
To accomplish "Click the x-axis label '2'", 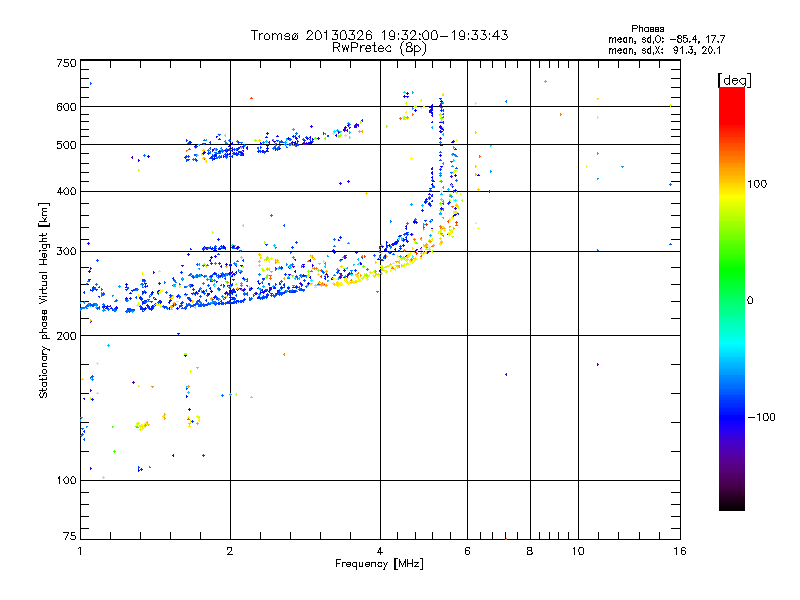I will point(230,551).
